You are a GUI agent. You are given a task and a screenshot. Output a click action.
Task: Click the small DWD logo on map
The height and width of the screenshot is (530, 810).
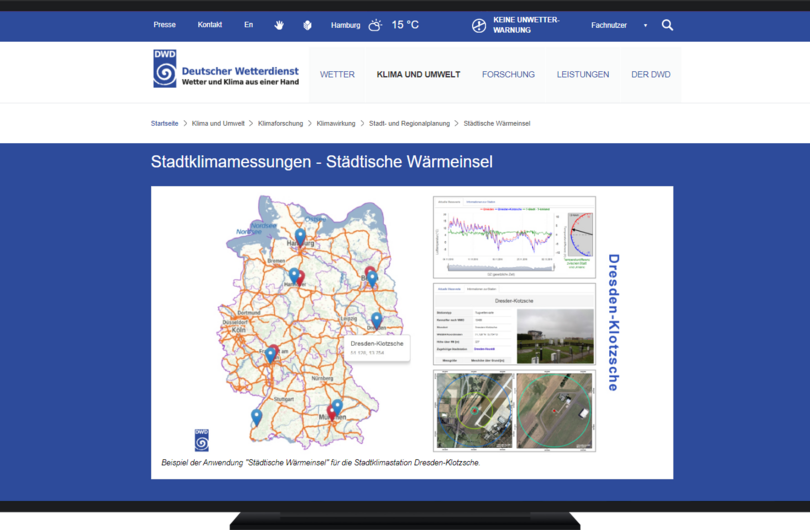click(201, 440)
